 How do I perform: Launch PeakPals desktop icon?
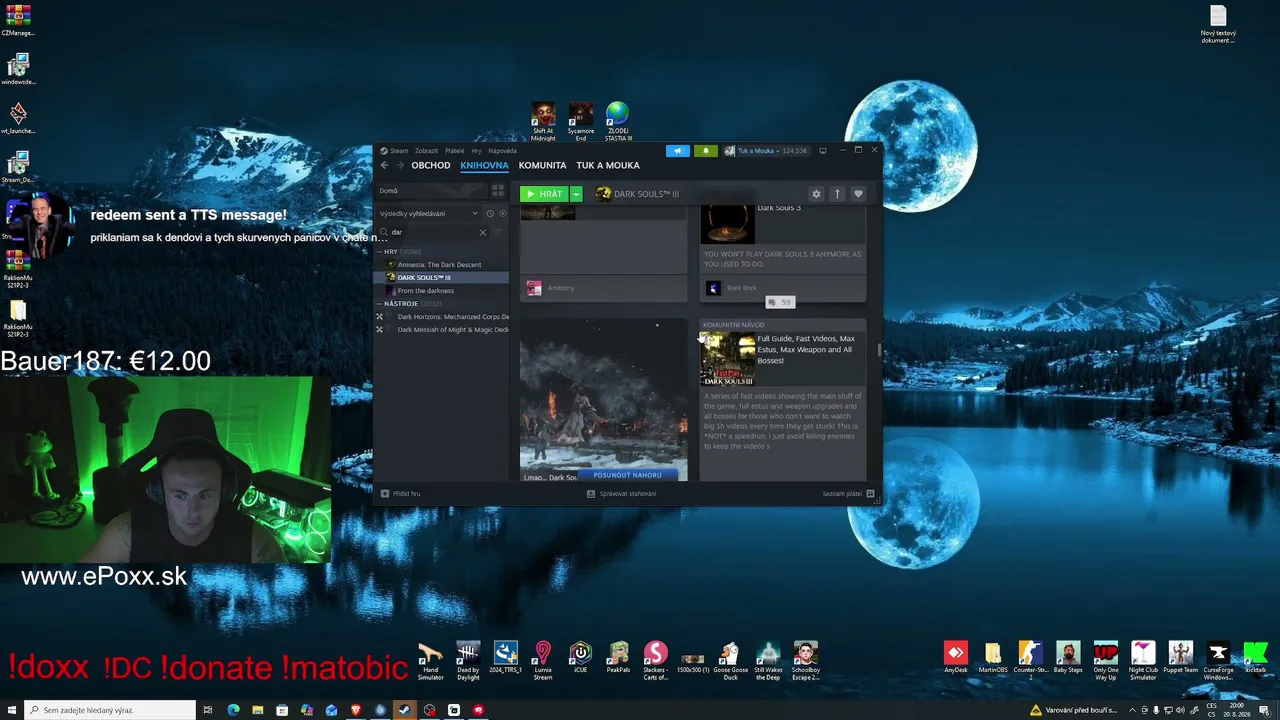(618, 658)
